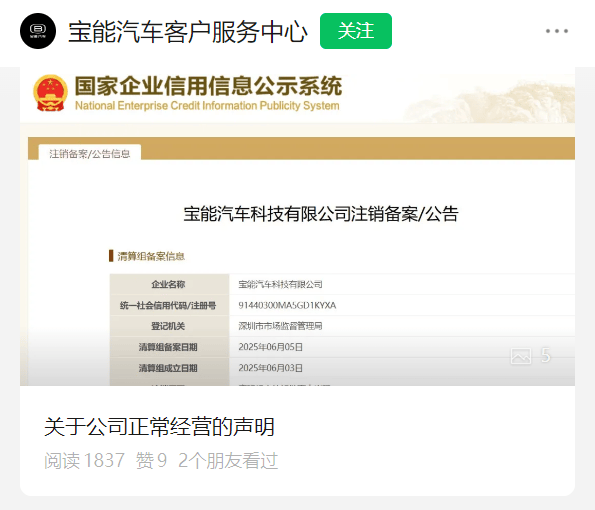Click the 国家企业信用信息公示系统 heading
595x510 pixels.
(x=208, y=86)
